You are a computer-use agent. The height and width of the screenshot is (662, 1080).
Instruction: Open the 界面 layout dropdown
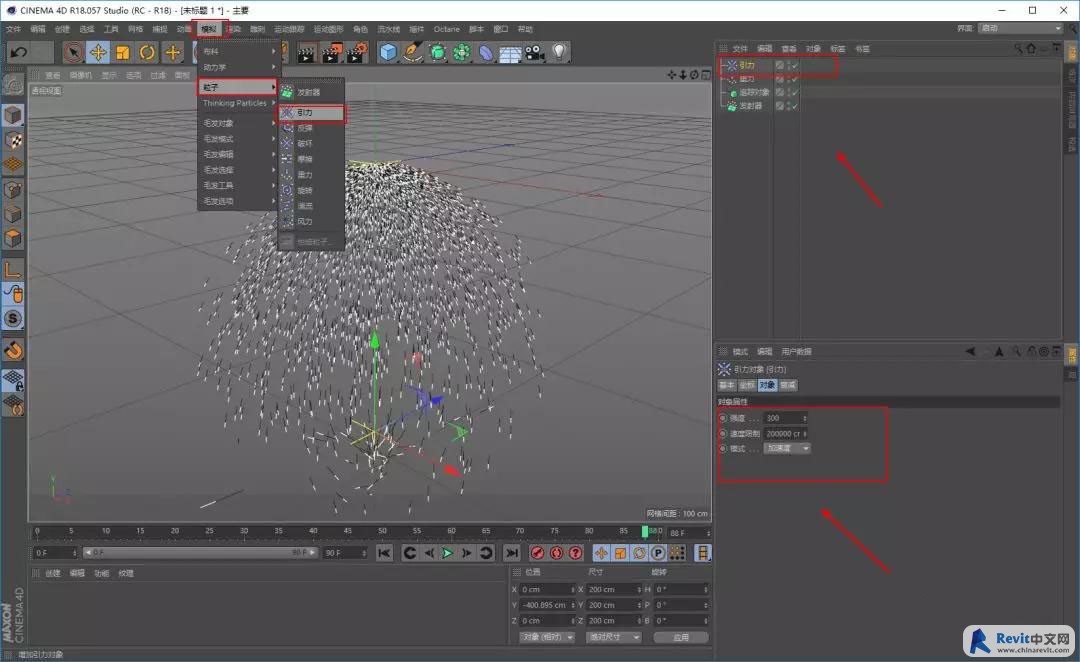coord(1021,28)
